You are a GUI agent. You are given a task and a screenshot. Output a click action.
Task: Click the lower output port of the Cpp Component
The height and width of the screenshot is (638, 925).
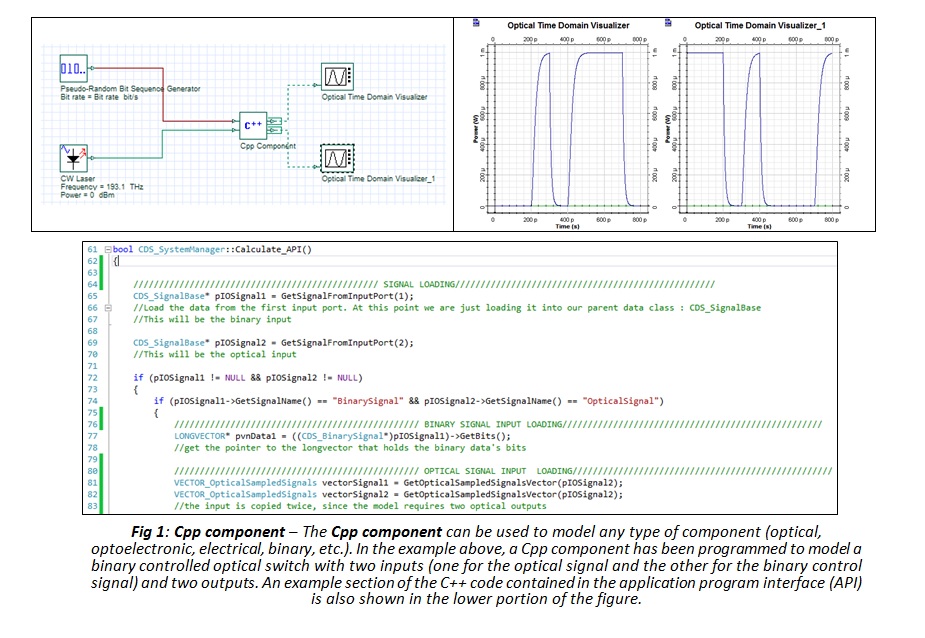pos(270,128)
